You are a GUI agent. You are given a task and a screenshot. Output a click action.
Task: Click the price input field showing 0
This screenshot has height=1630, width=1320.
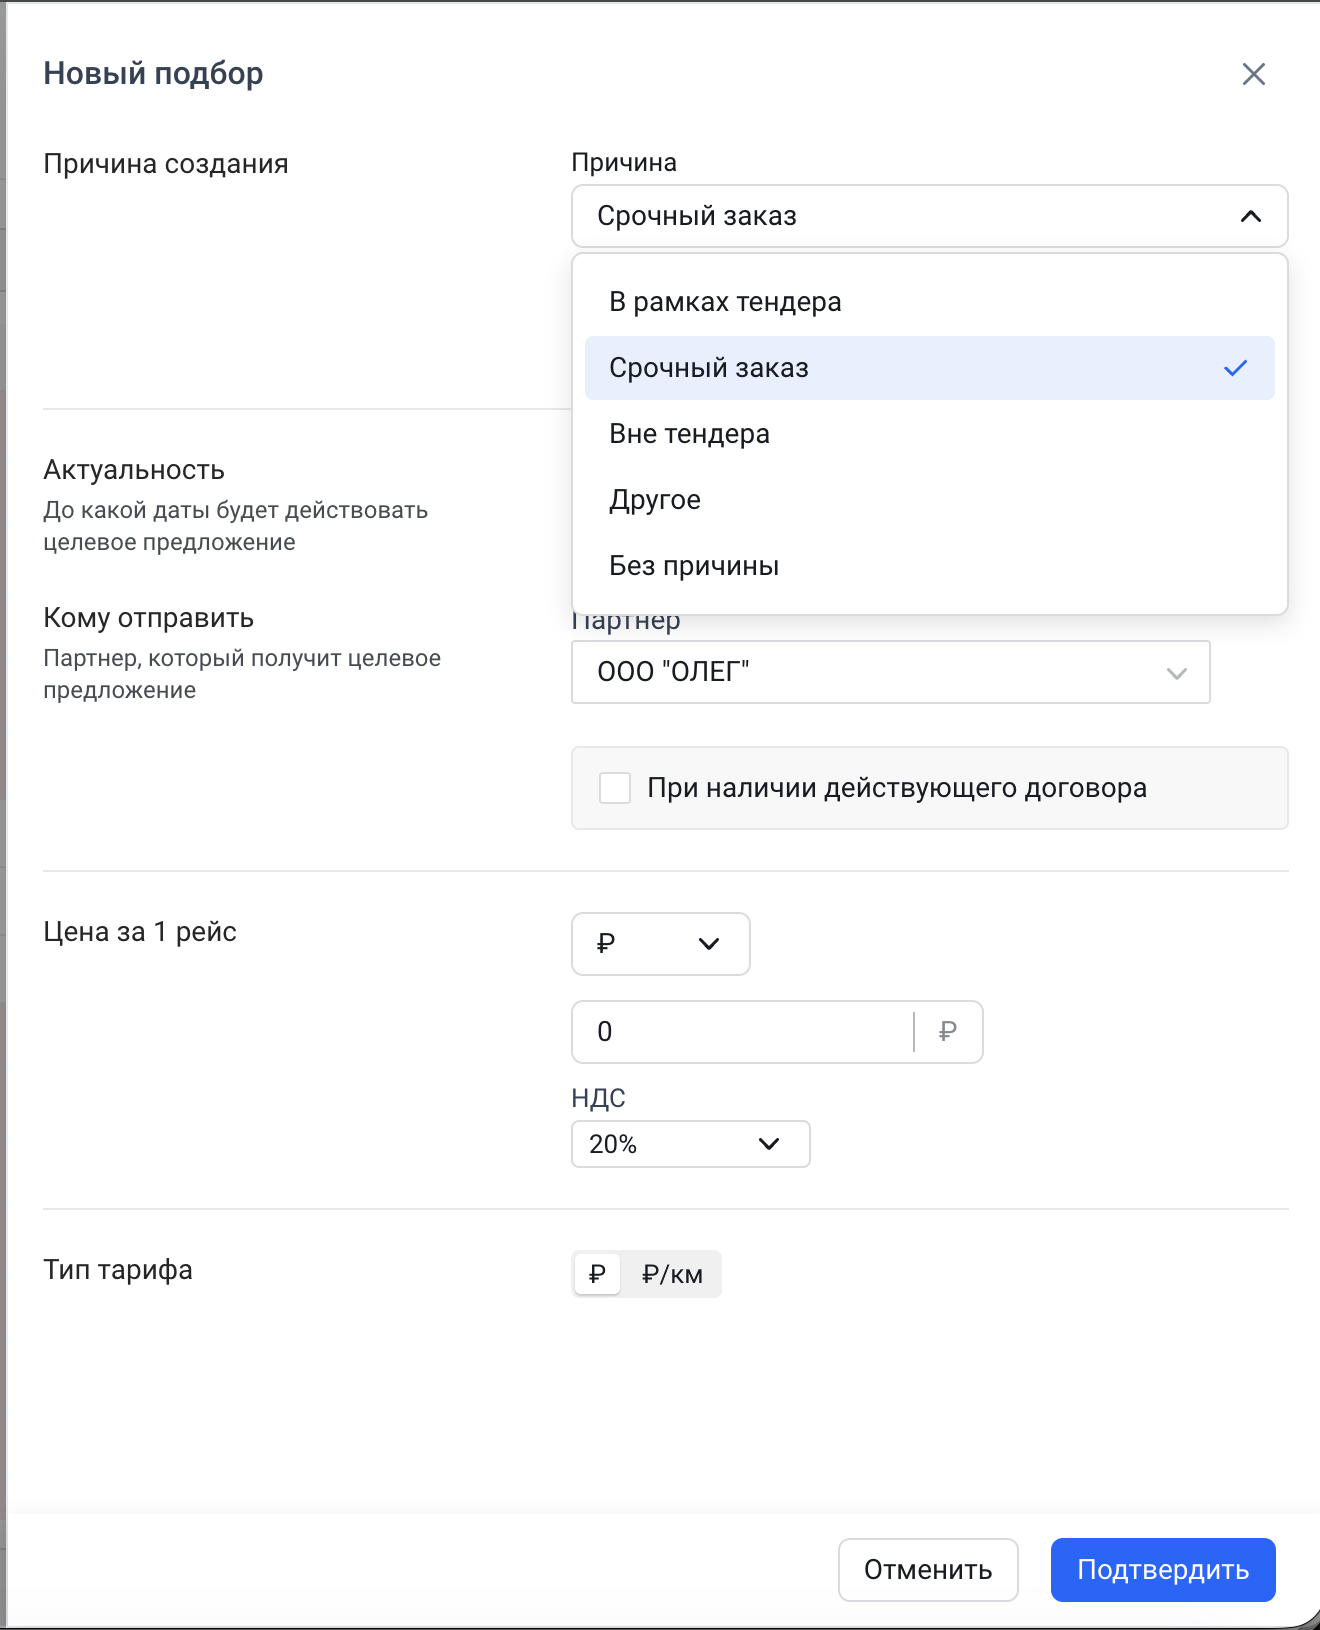coord(740,1031)
